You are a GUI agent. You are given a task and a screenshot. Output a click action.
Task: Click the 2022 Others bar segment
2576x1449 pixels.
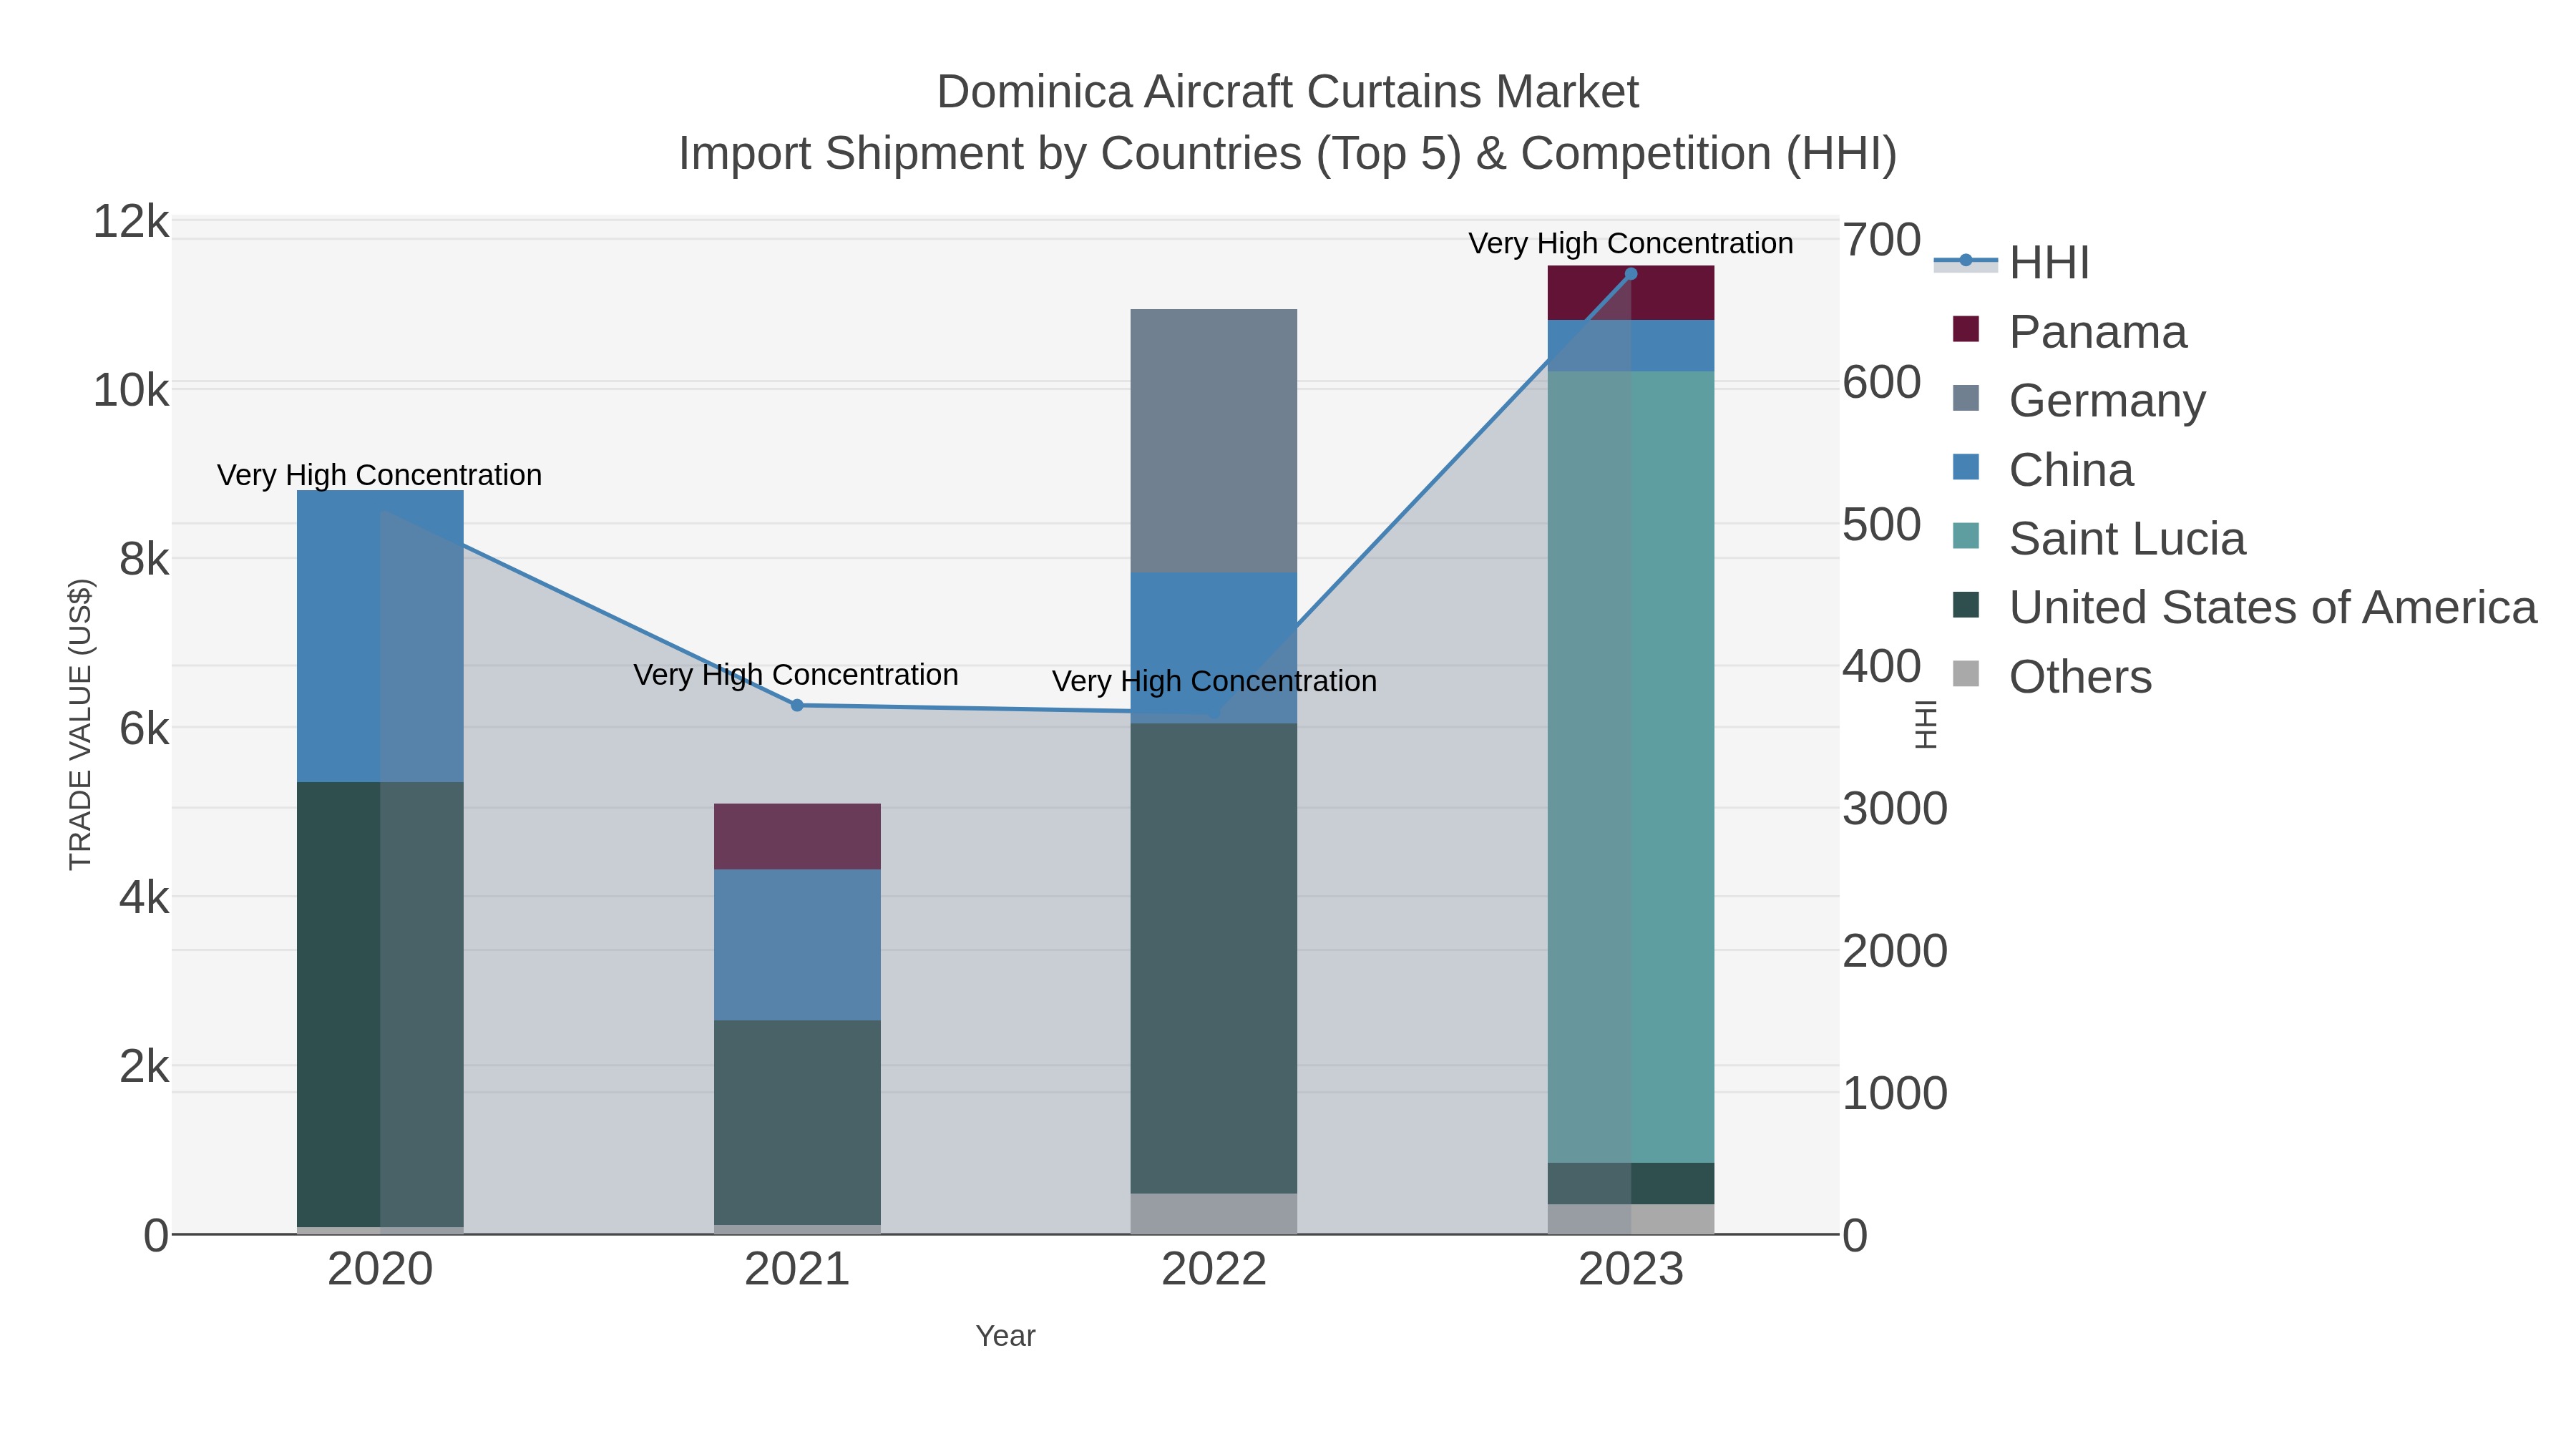(1214, 1213)
